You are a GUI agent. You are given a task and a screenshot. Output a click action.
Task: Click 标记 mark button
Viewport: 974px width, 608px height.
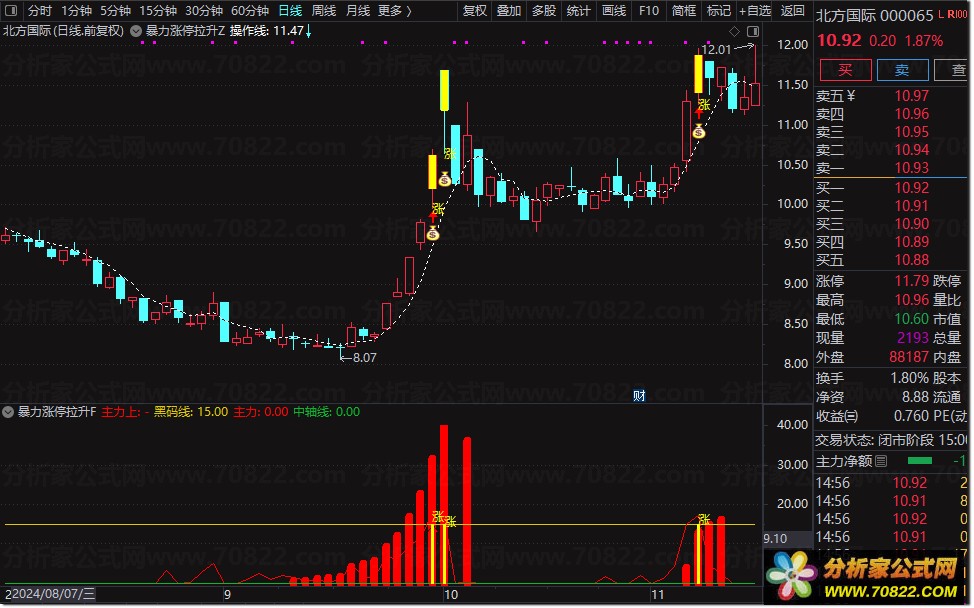(719, 11)
